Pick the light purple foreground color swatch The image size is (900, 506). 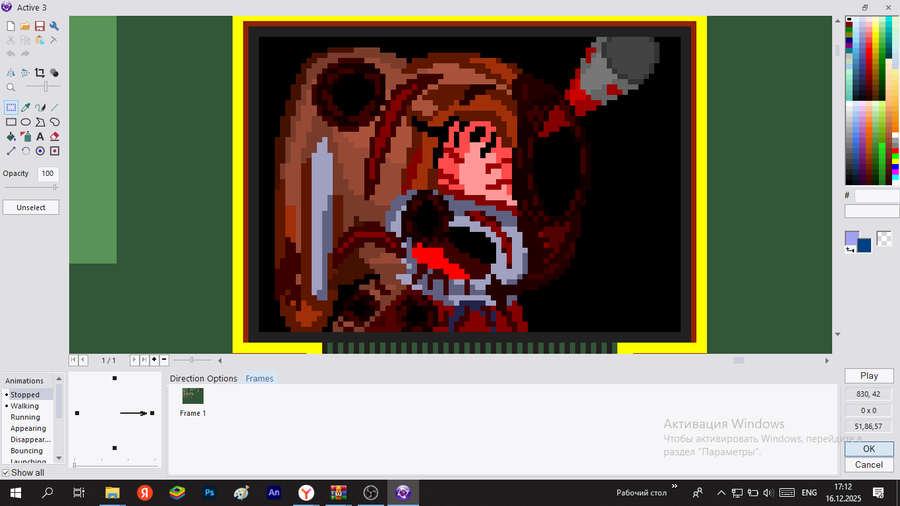point(851,237)
